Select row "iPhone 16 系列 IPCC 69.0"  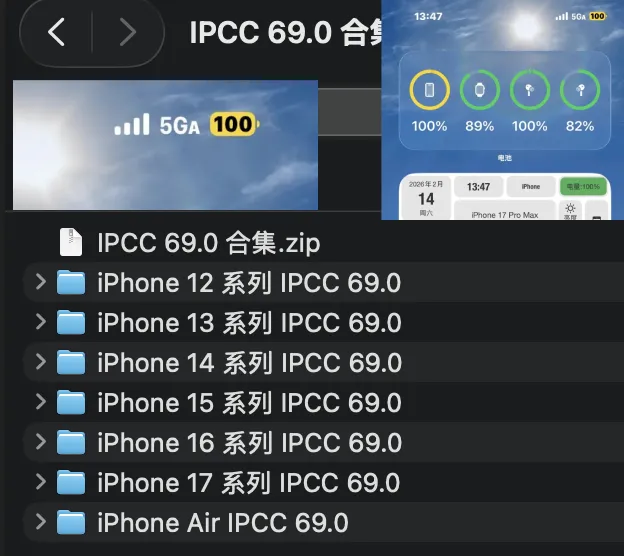(324, 442)
